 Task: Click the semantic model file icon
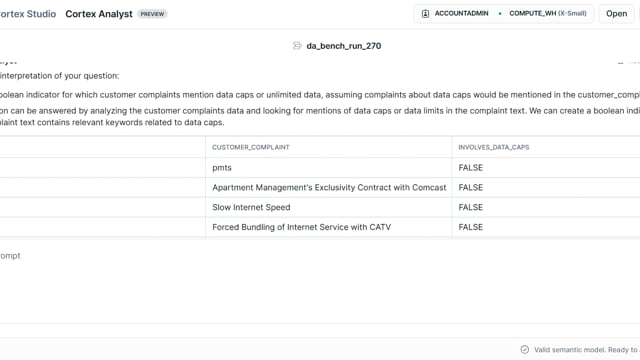[297, 46]
